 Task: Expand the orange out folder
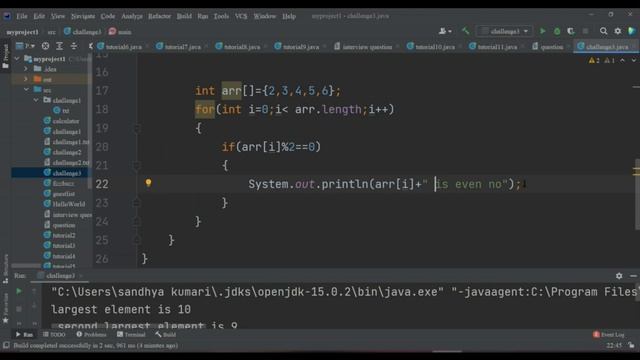point(27,79)
